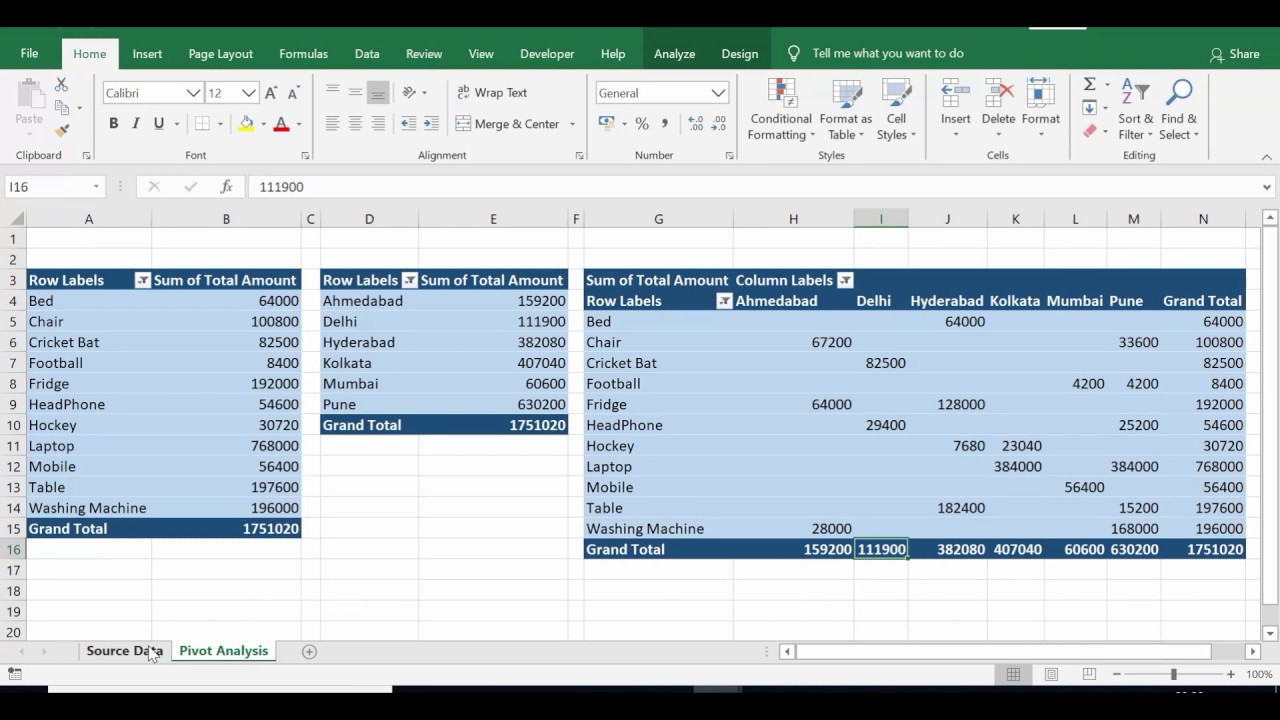Click the Comma Style icon
Viewport: 1280px width, 720px height.
[x=664, y=124]
